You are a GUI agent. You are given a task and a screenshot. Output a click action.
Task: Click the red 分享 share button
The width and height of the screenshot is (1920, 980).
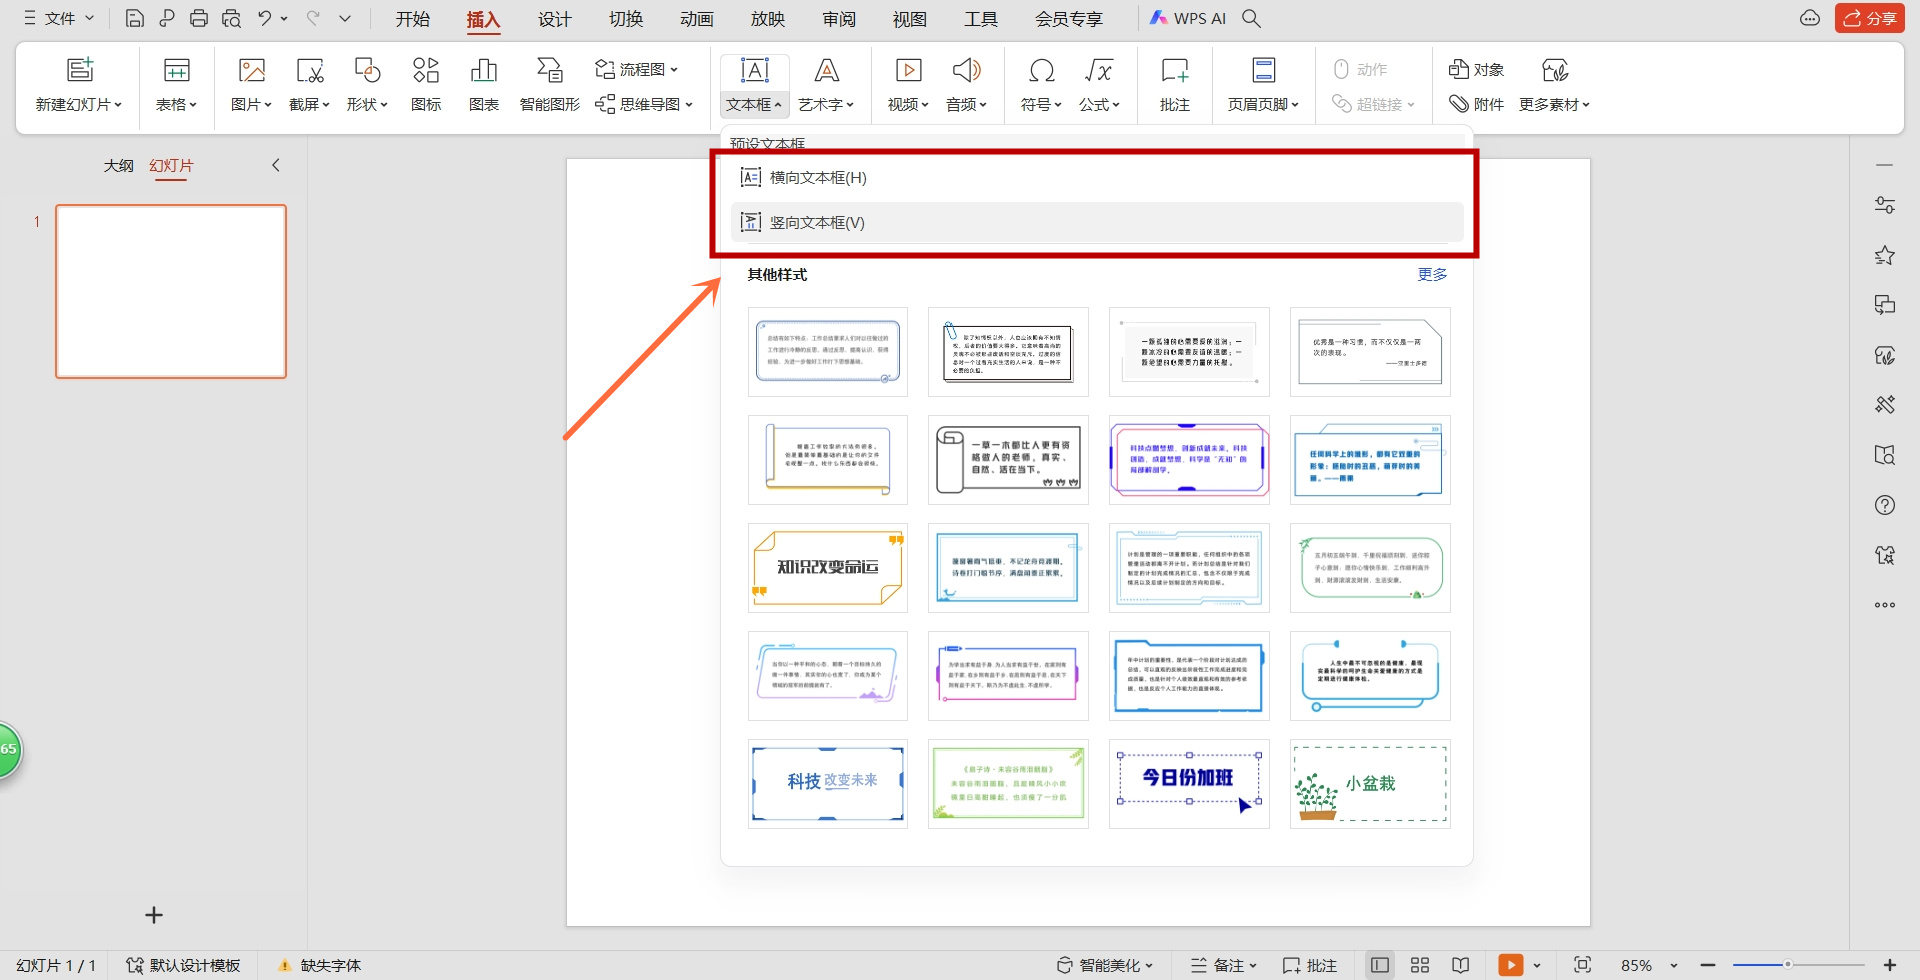coord(1869,18)
